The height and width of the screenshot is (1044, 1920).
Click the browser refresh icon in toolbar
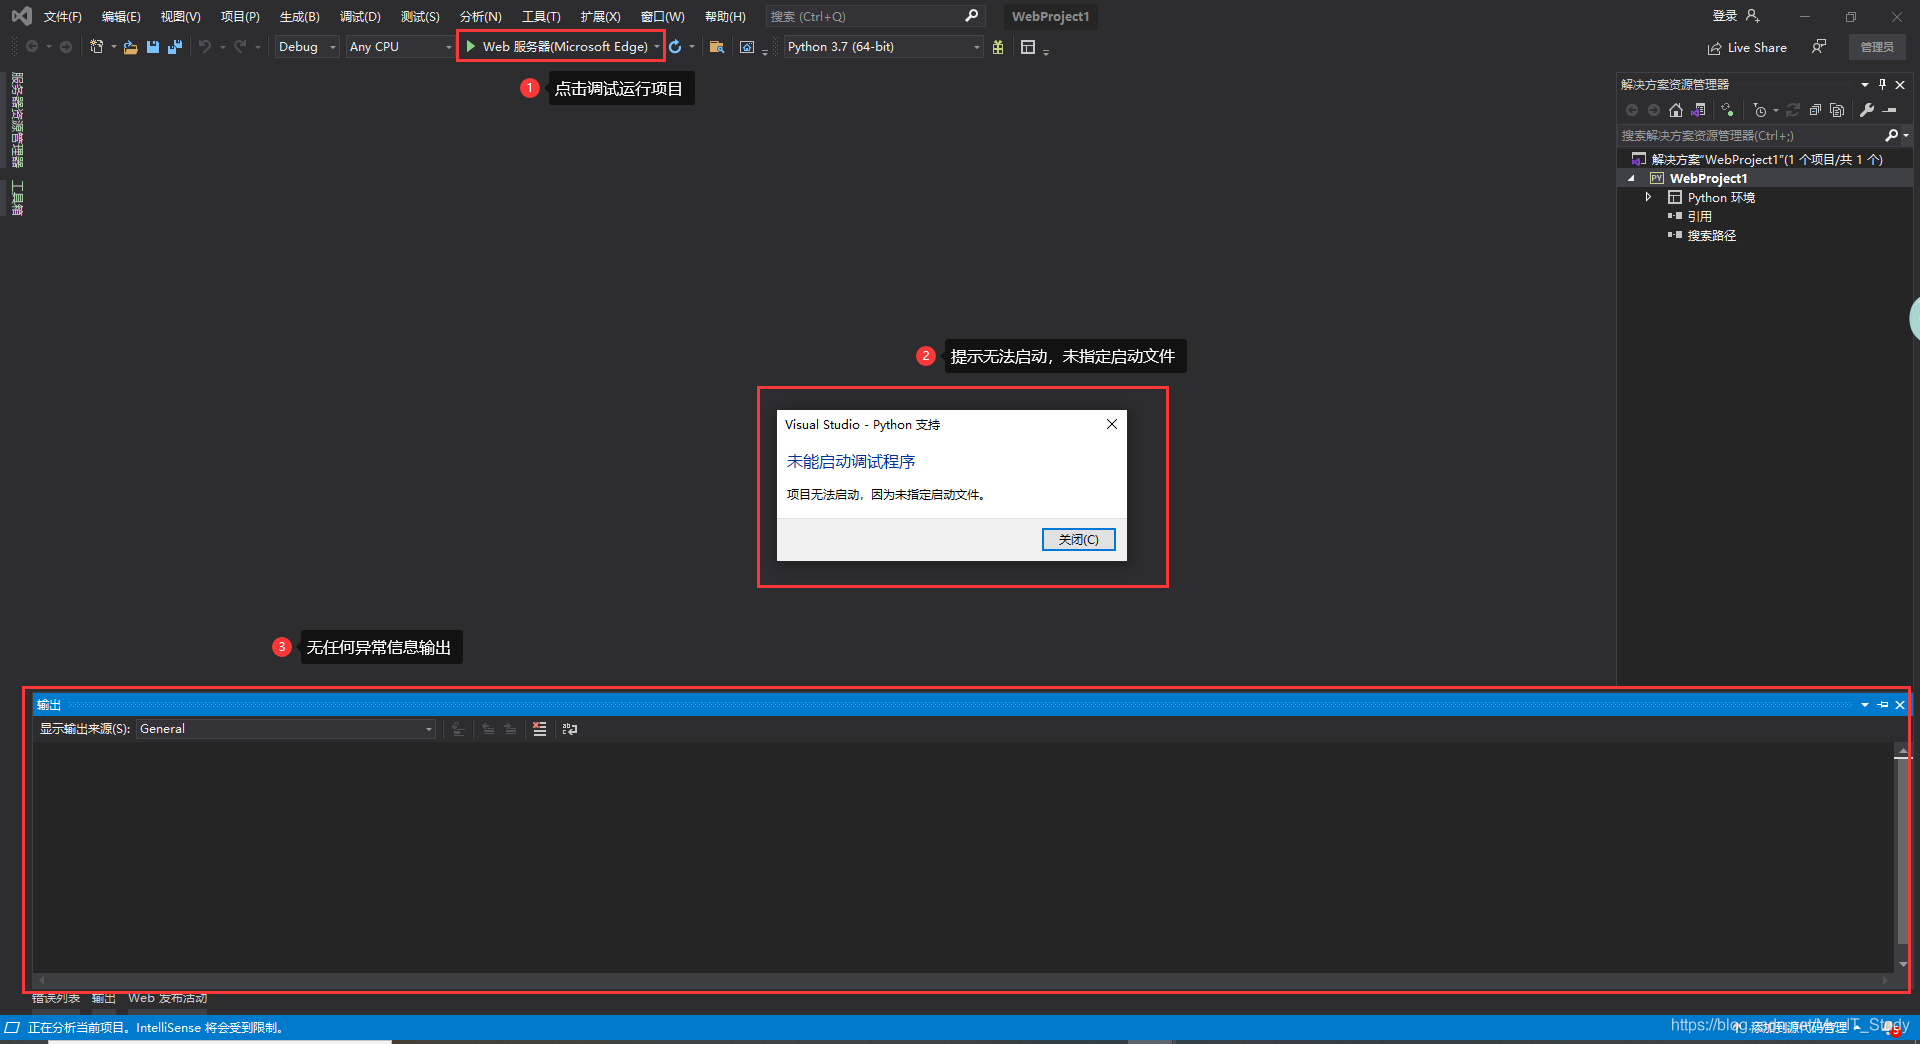tap(675, 47)
